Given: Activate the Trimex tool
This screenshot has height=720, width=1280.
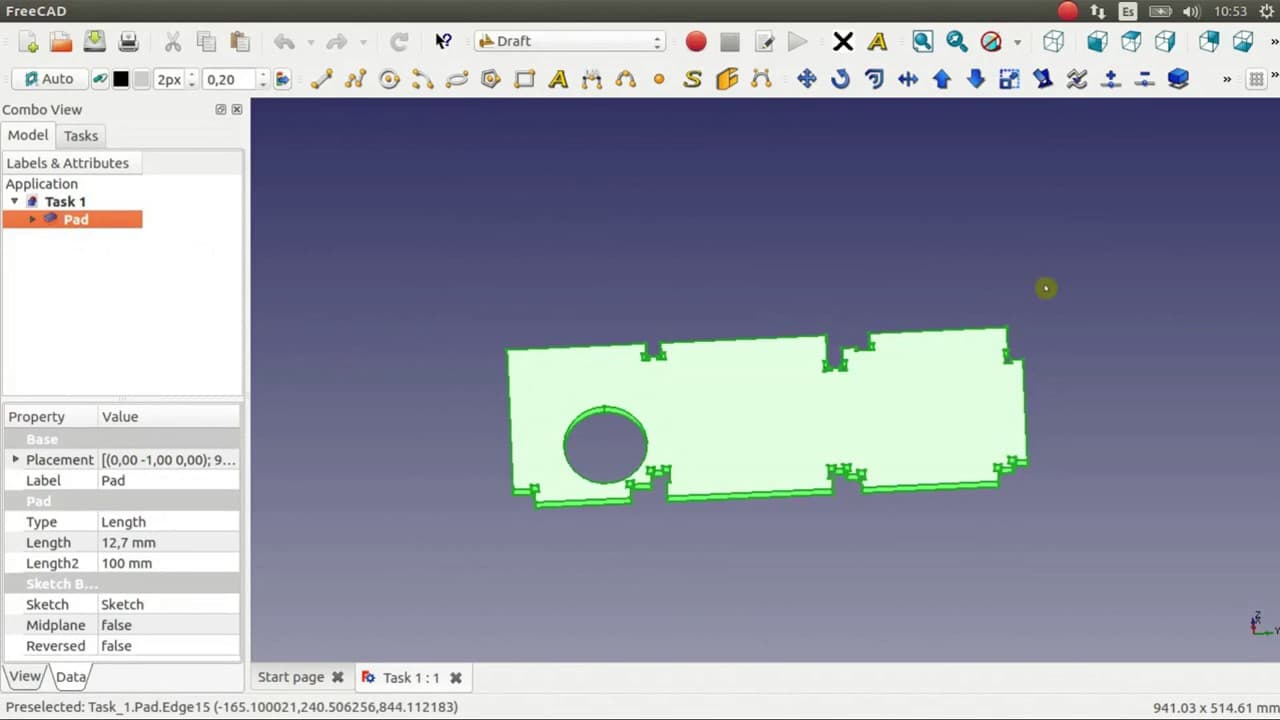Looking at the screenshot, I should click(908, 79).
